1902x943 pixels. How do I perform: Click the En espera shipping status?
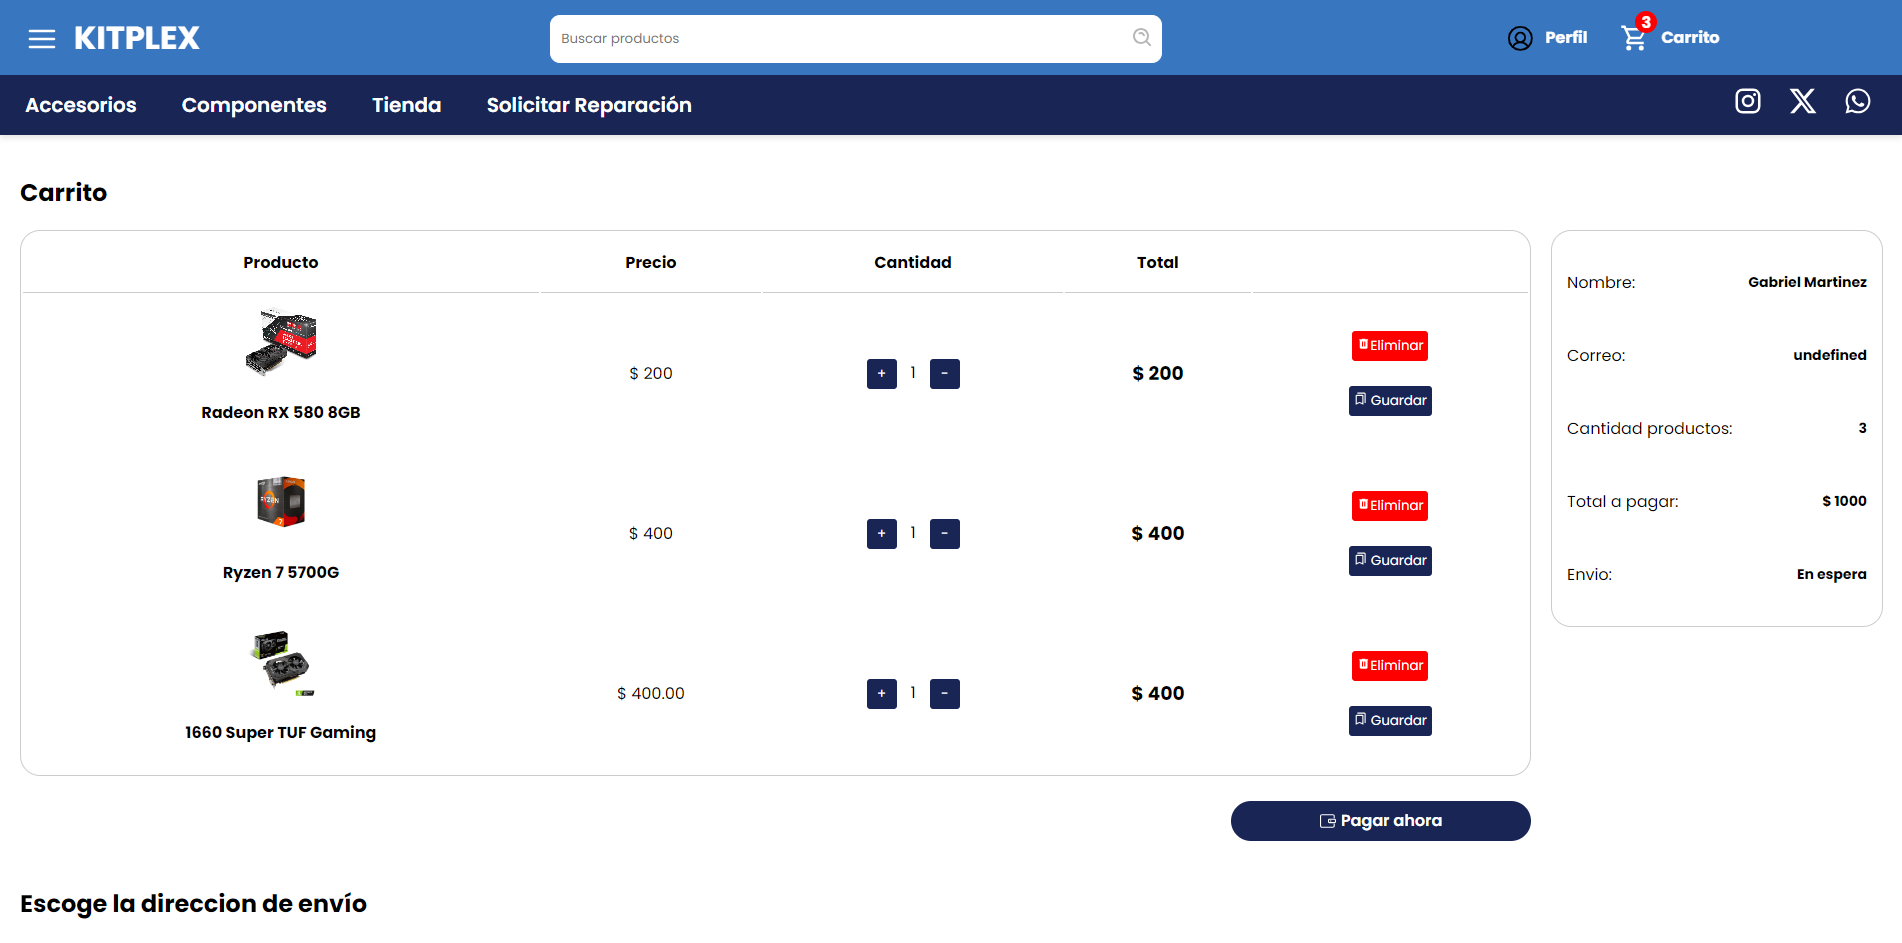(1832, 574)
